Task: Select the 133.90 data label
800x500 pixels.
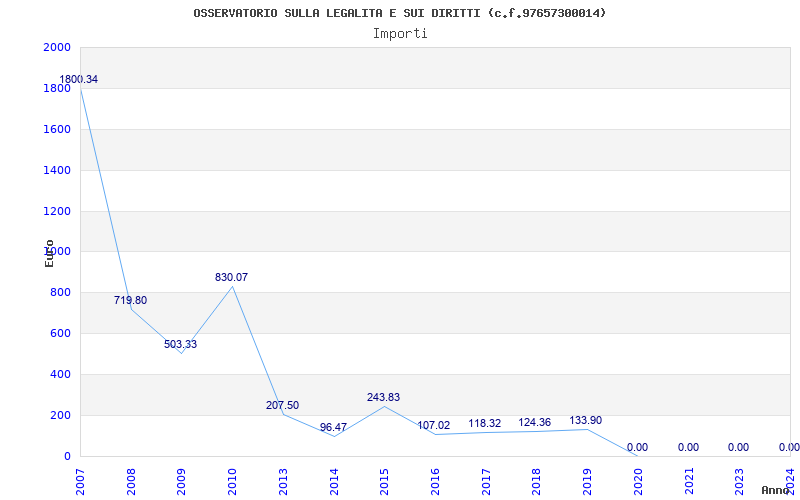Action: point(586,420)
